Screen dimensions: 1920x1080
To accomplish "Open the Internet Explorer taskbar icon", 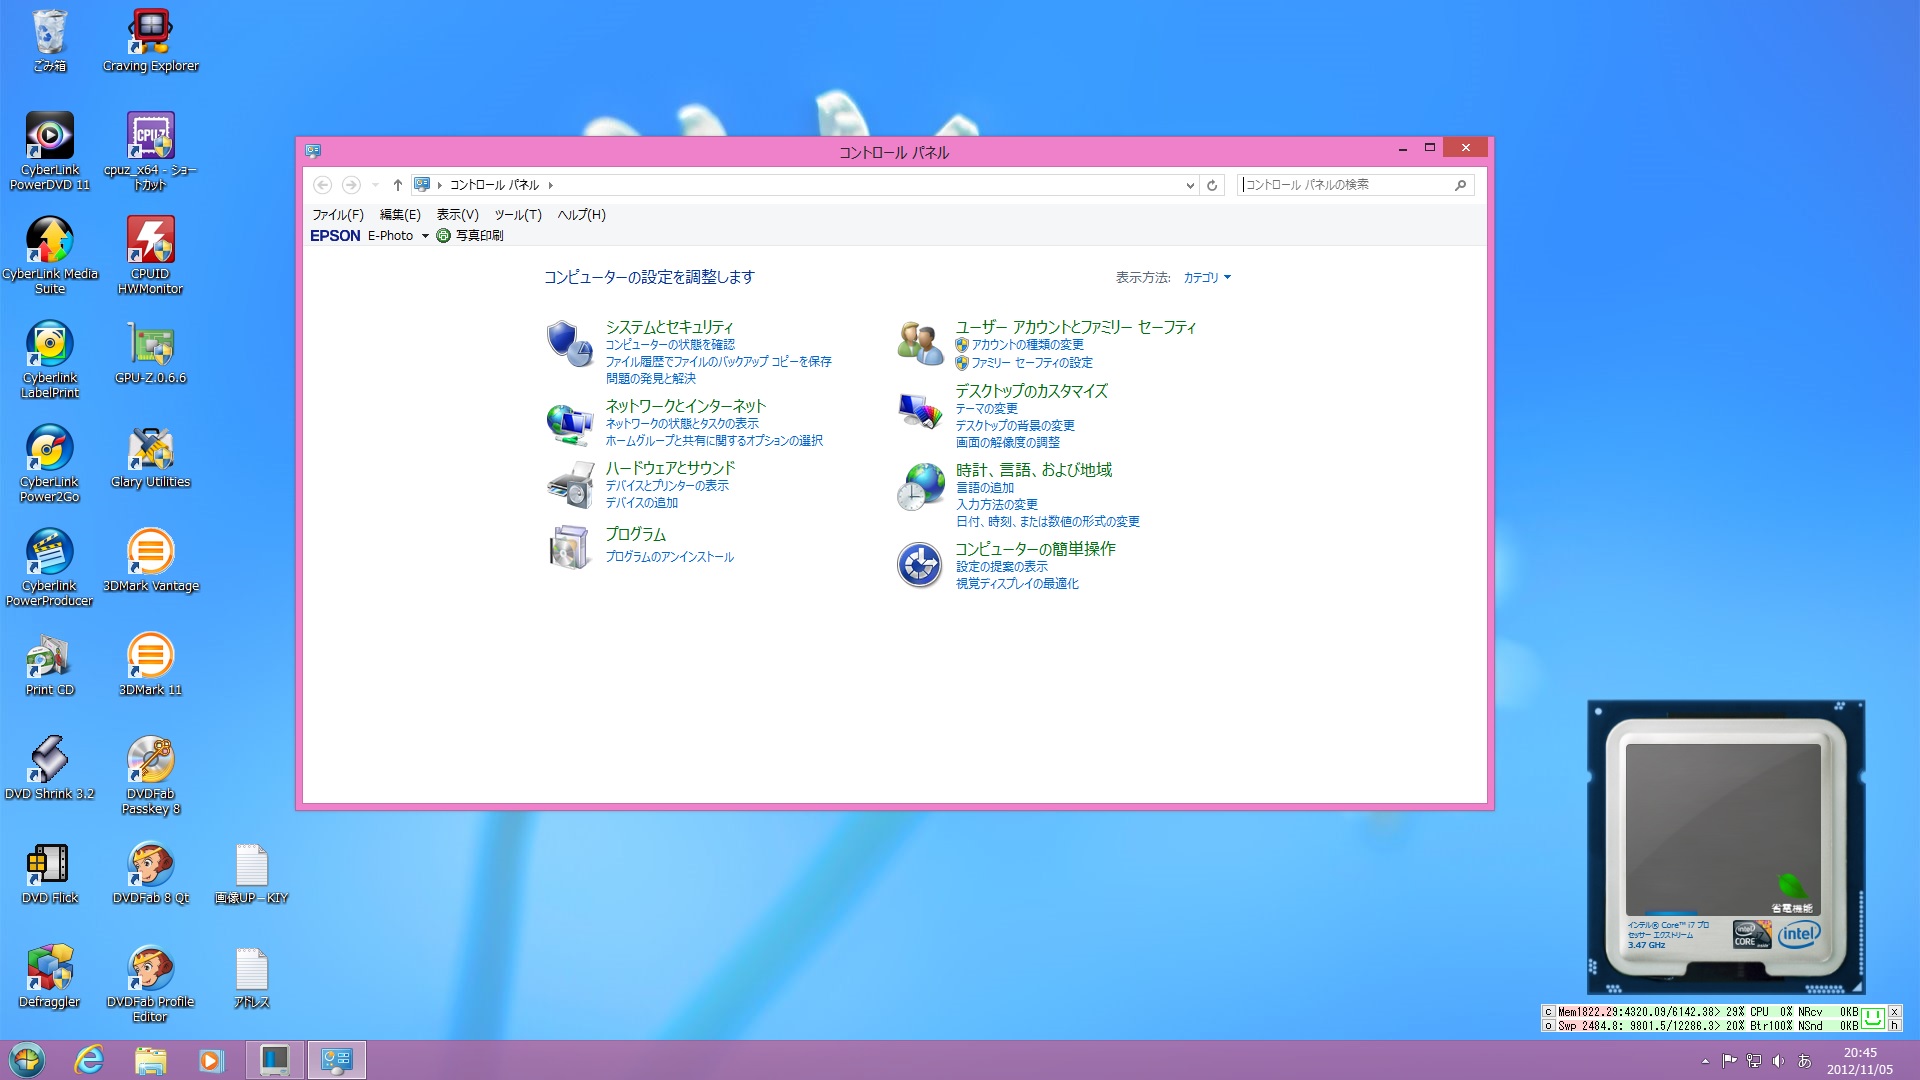I will (89, 1059).
